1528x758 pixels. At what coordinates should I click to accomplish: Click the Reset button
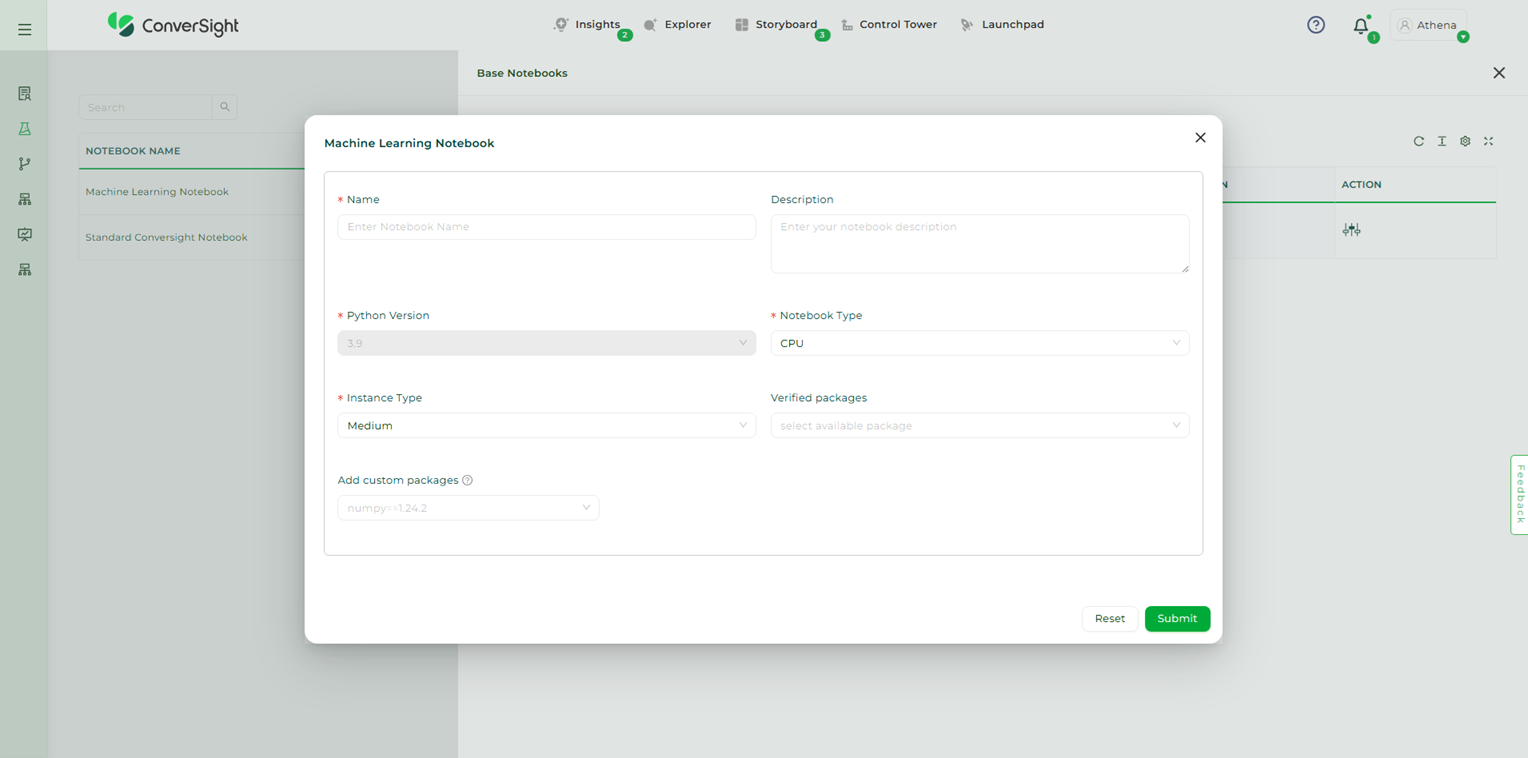(x=1109, y=619)
